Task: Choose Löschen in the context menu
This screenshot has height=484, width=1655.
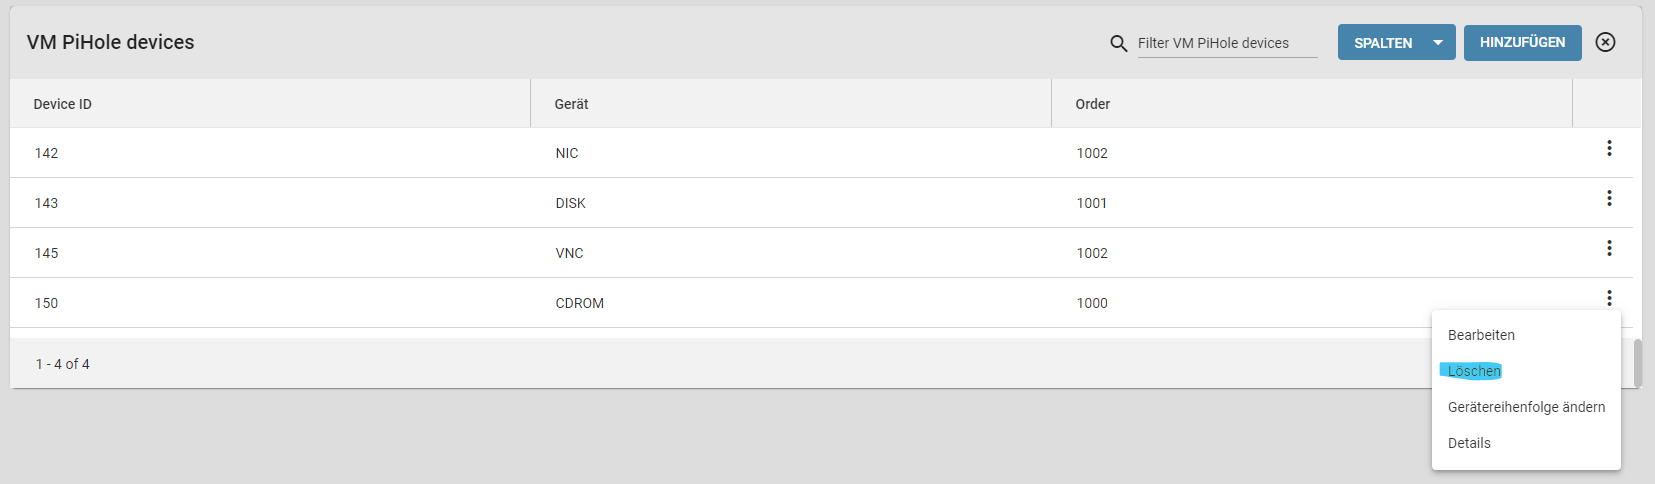Action: click(1474, 371)
